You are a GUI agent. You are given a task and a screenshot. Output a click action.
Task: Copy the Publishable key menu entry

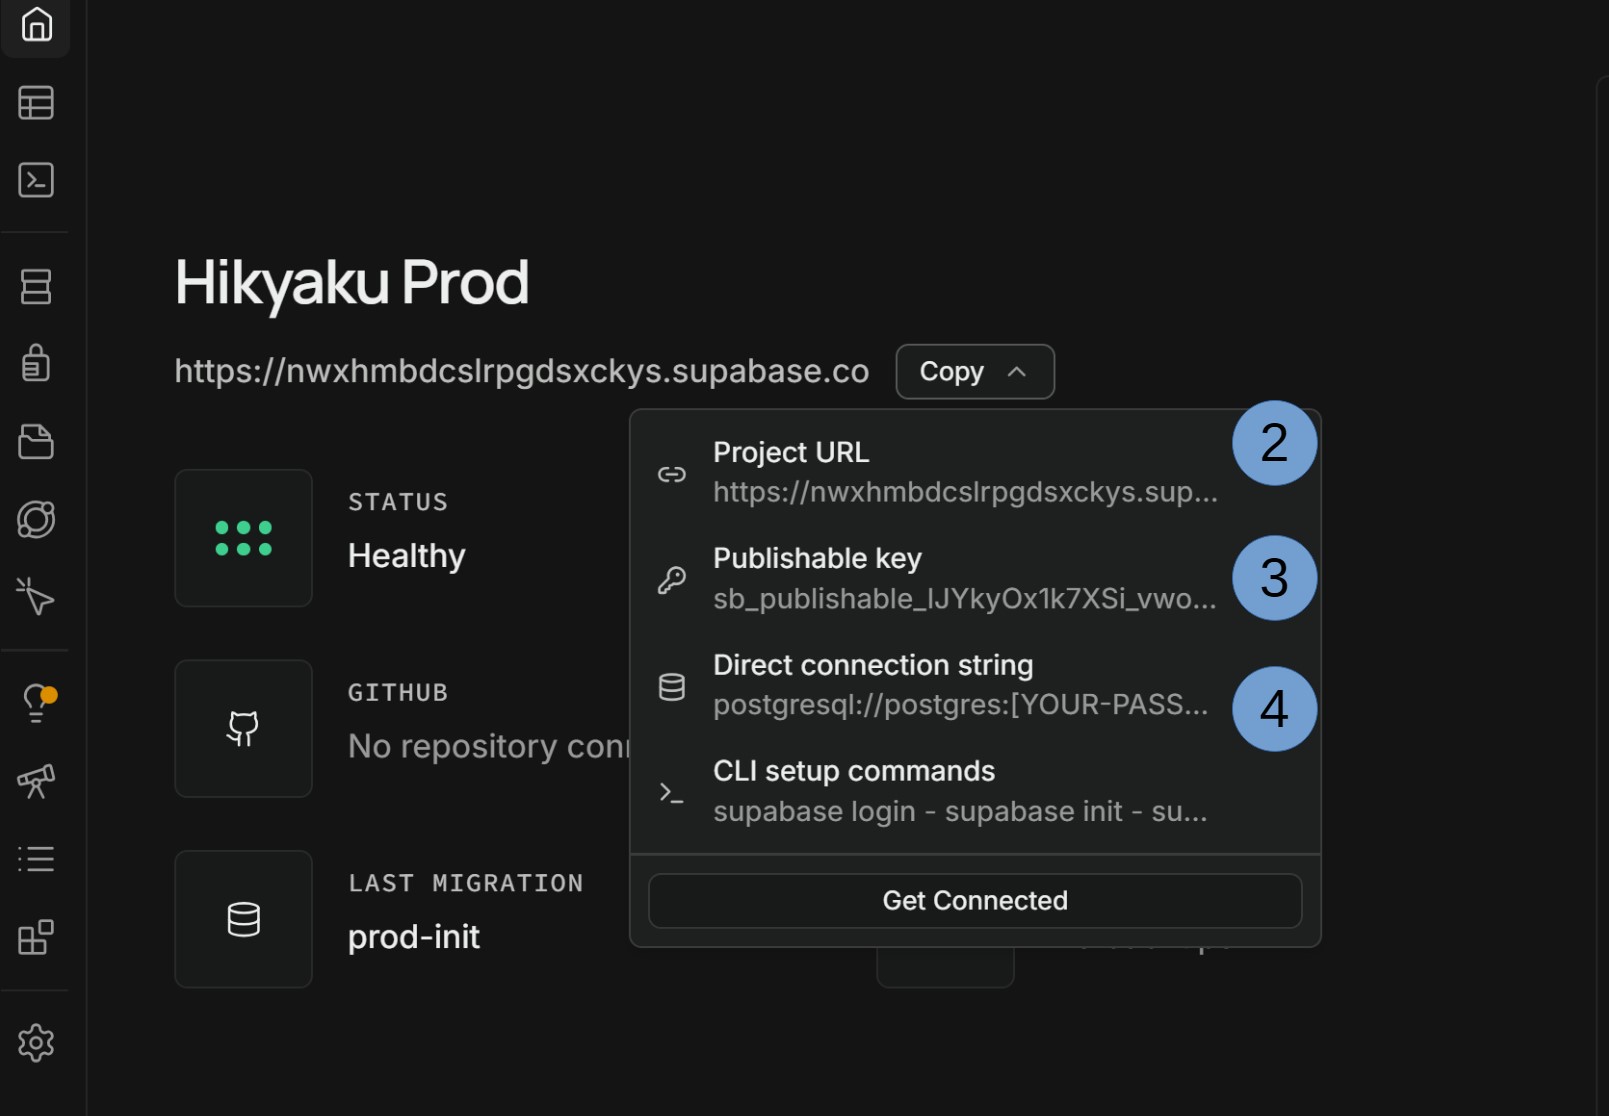click(975, 579)
